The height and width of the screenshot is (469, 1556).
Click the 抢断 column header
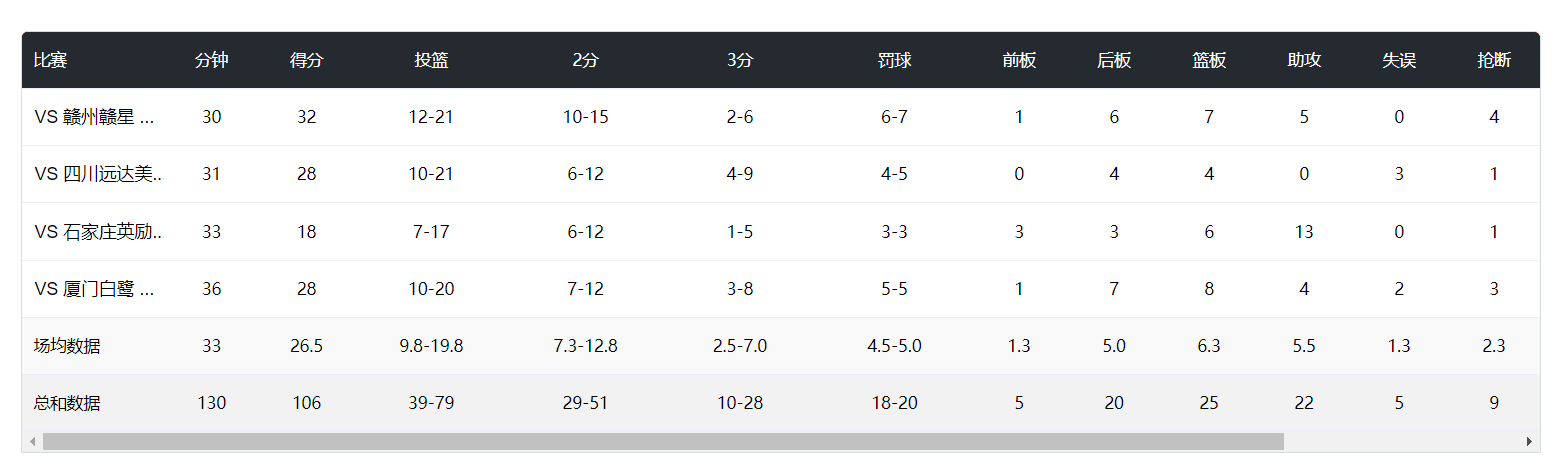[1494, 60]
